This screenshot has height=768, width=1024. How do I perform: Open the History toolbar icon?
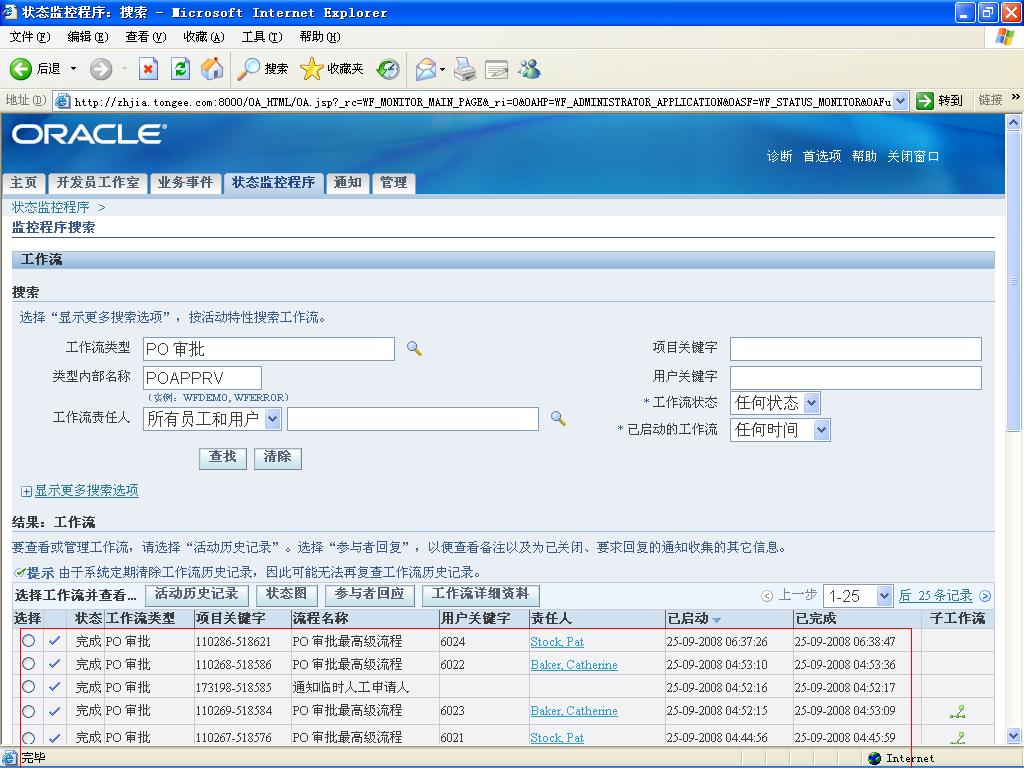[x=388, y=69]
